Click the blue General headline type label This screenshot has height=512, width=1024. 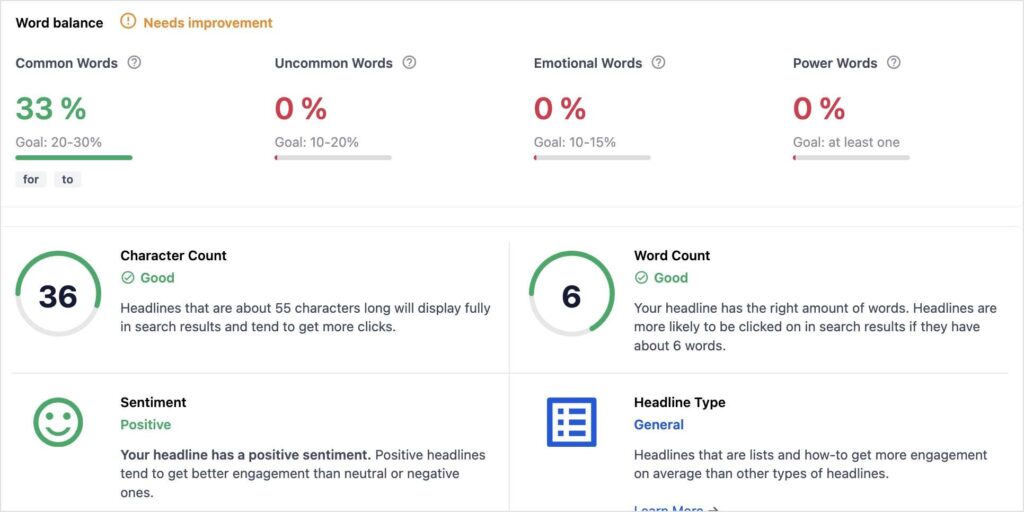[x=658, y=424]
